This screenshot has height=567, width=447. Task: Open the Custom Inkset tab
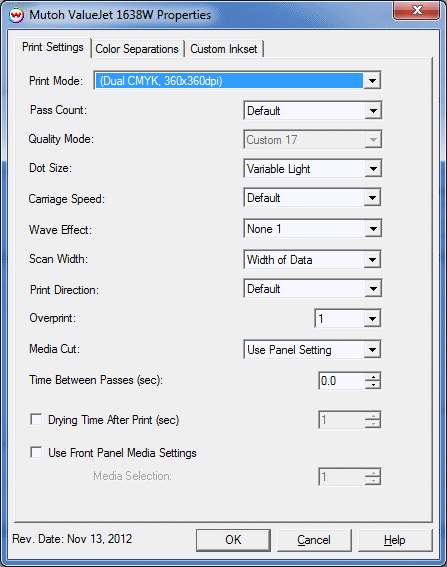click(x=224, y=49)
